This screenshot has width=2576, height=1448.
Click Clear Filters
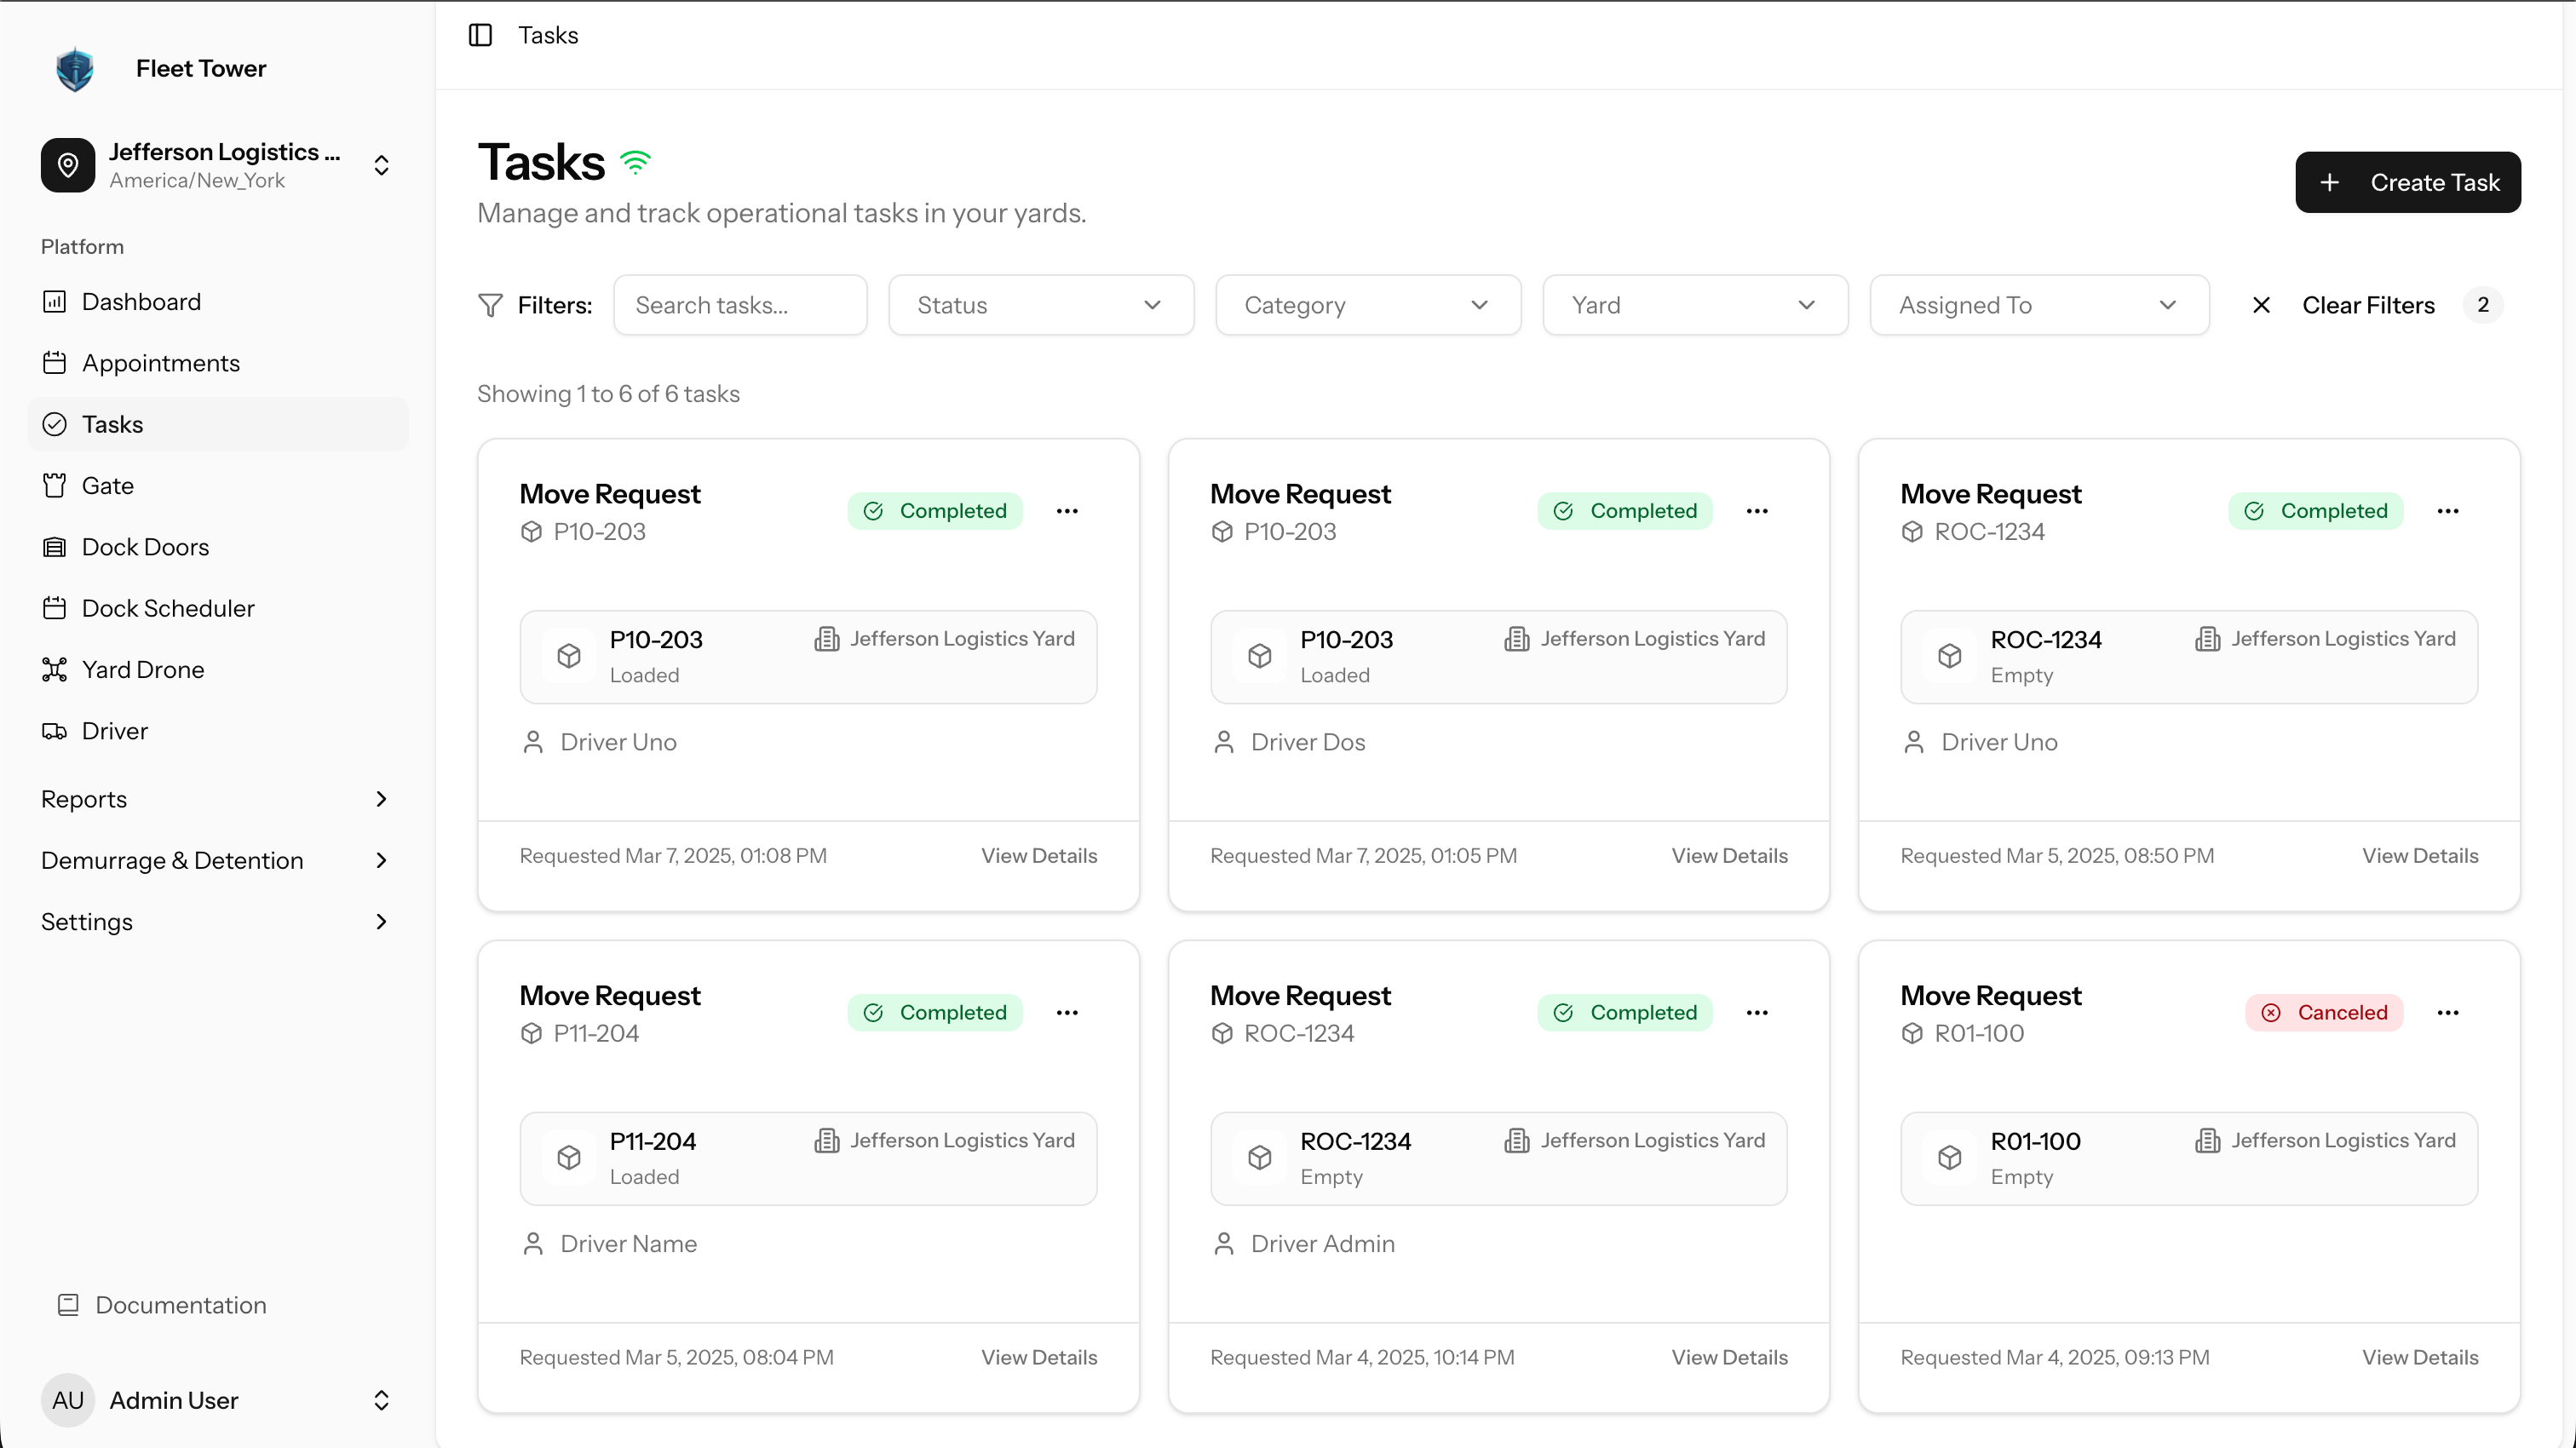[x=2366, y=305]
